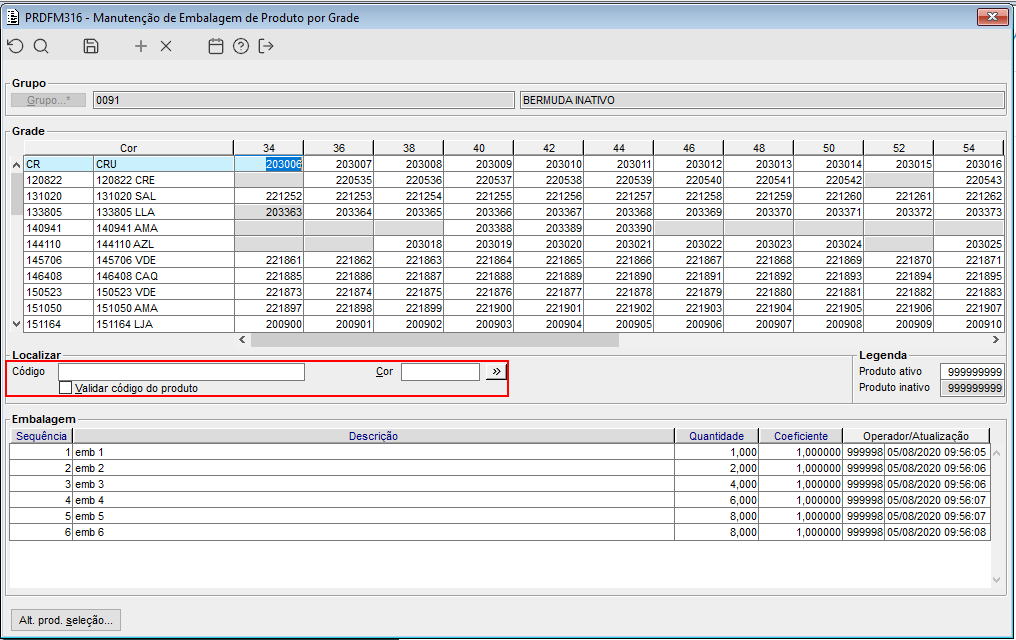Click Embalagem list scroll down arrow
1016x640 pixels.
pyautogui.click(x=997, y=580)
